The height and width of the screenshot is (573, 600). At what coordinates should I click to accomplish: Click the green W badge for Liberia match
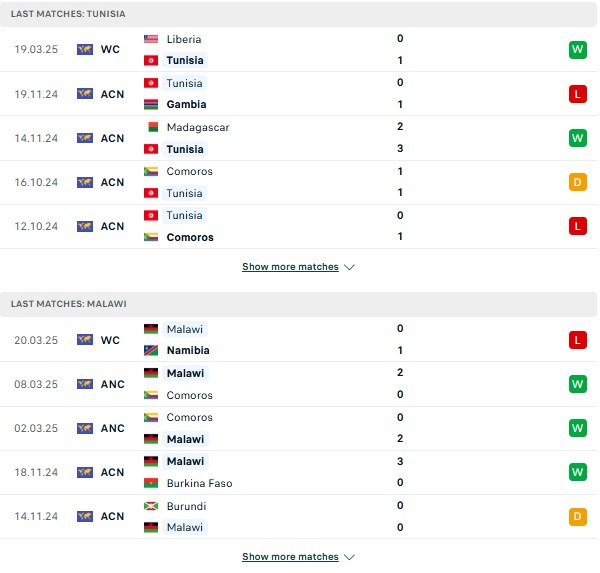point(577,50)
